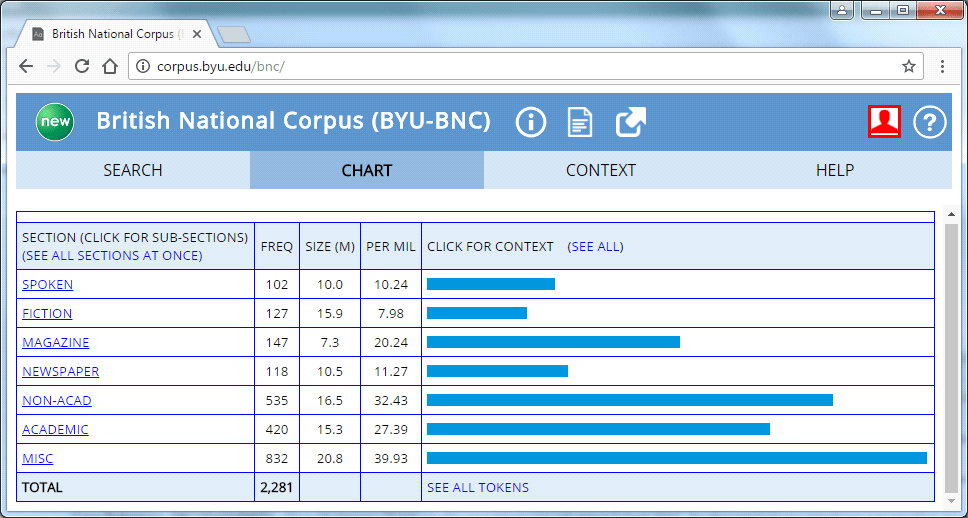Switch to the CONTEXT tab

click(600, 170)
